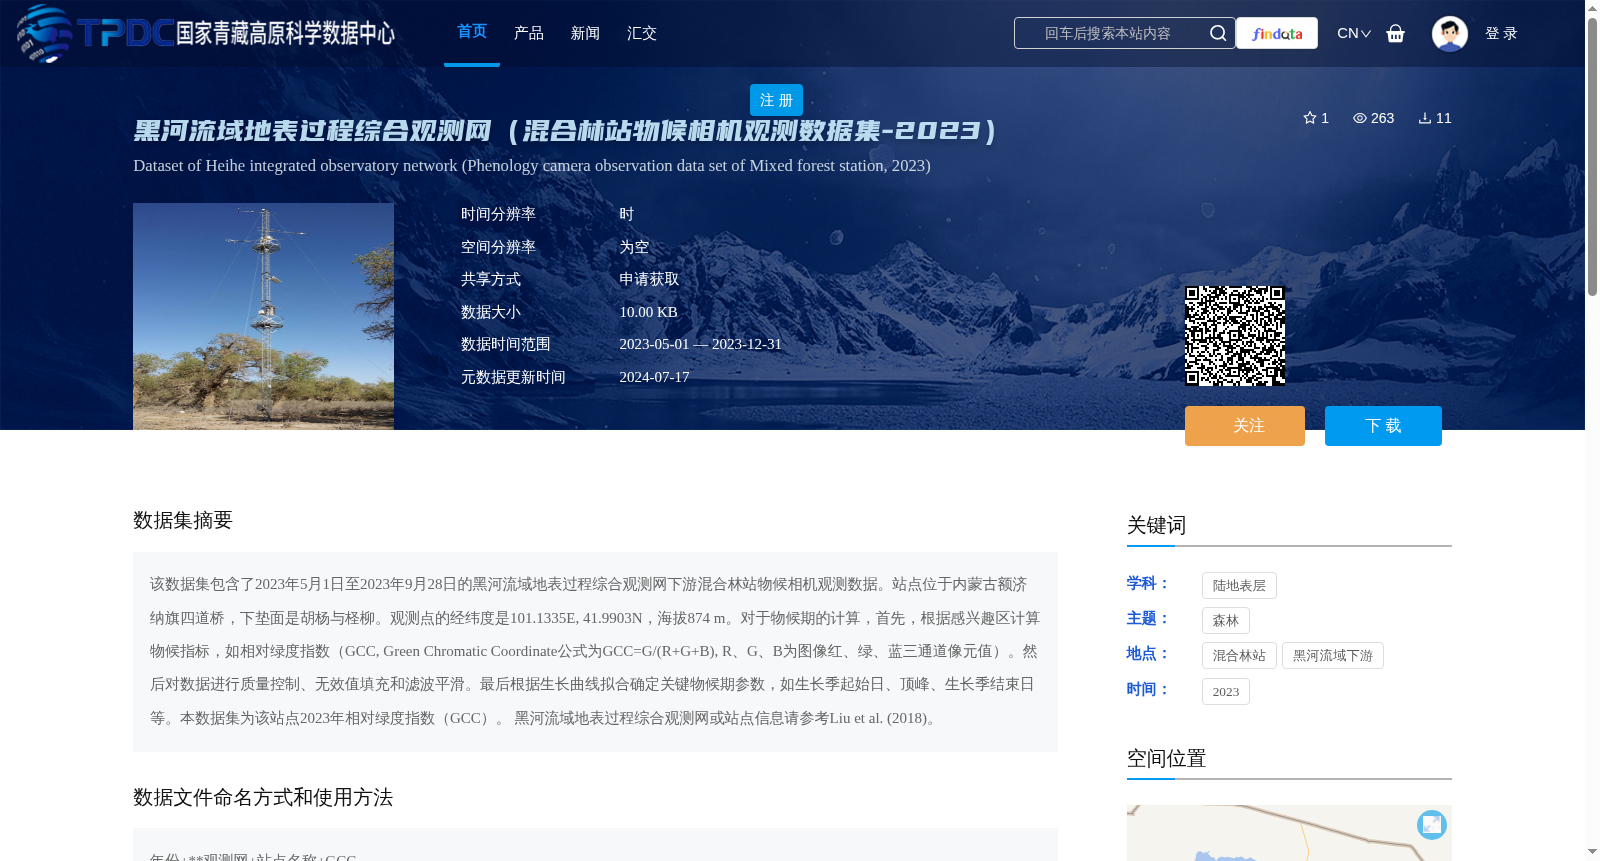The height and width of the screenshot is (861, 1600).
Task: Open the tower station thumbnail photo
Action: [x=263, y=316]
